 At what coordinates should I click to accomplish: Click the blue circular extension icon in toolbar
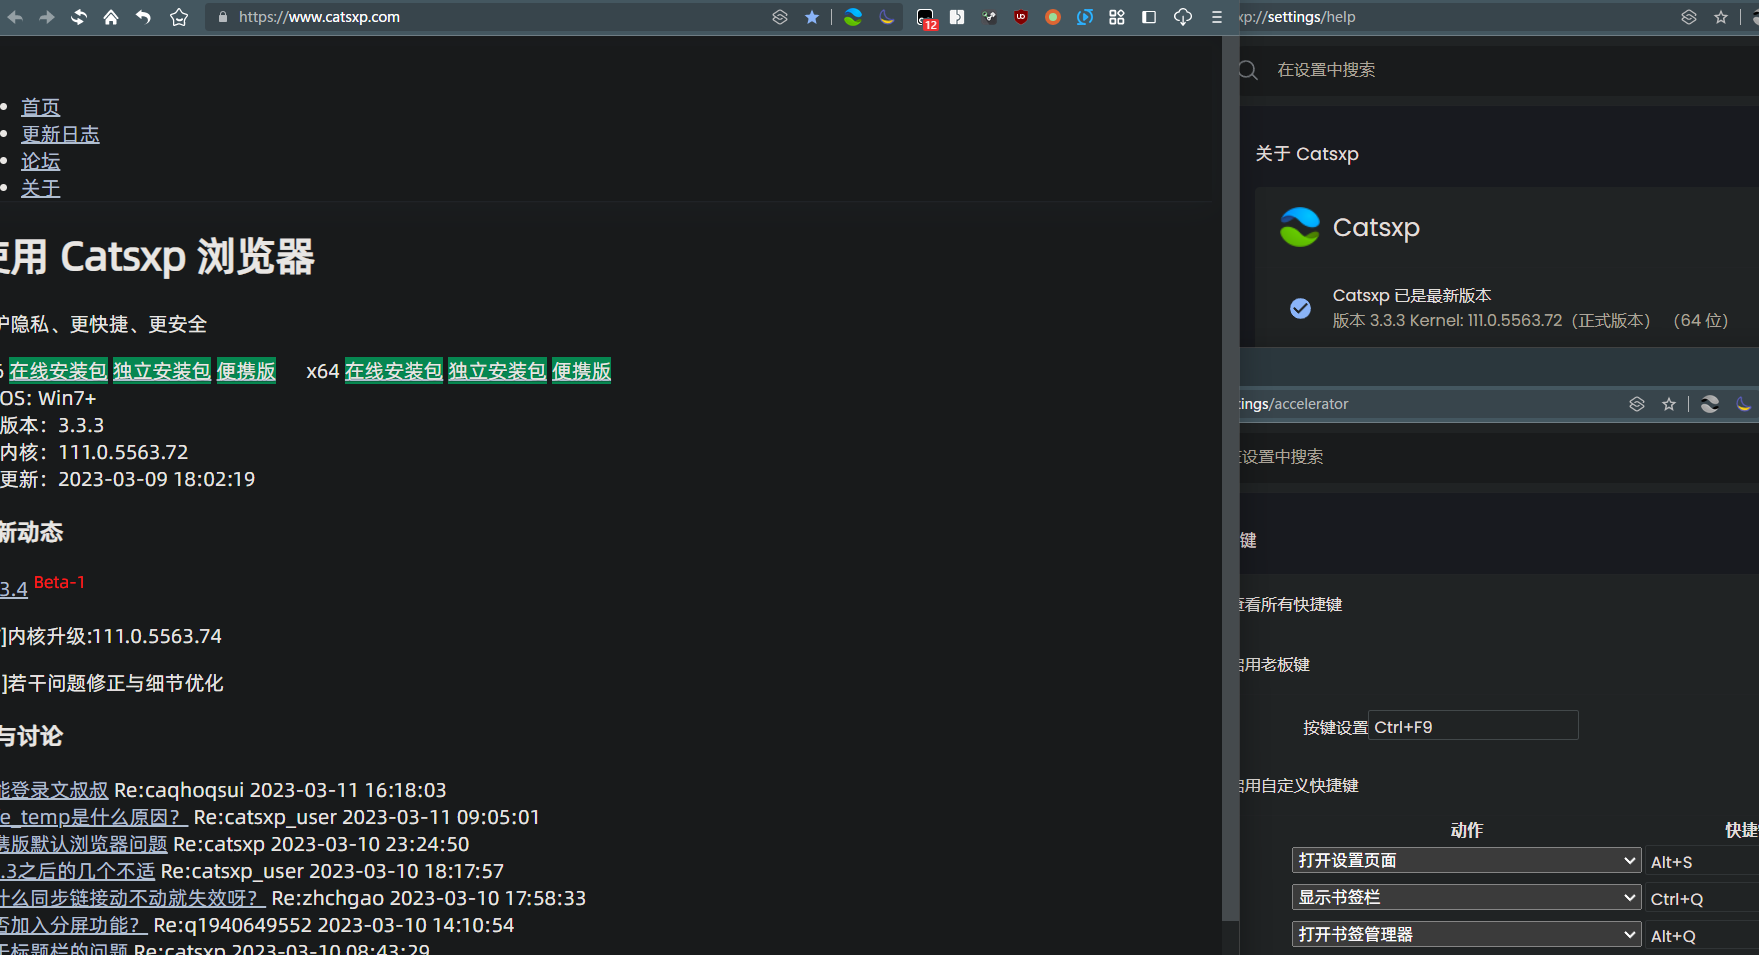[x=1085, y=17]
